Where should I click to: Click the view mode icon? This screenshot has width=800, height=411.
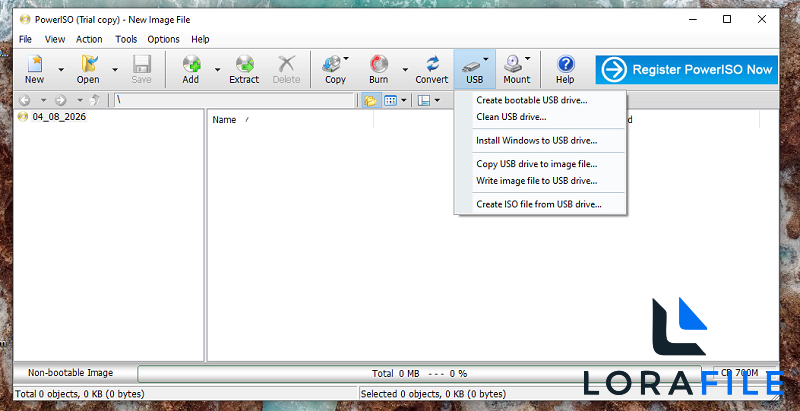(x=390, y=100)
